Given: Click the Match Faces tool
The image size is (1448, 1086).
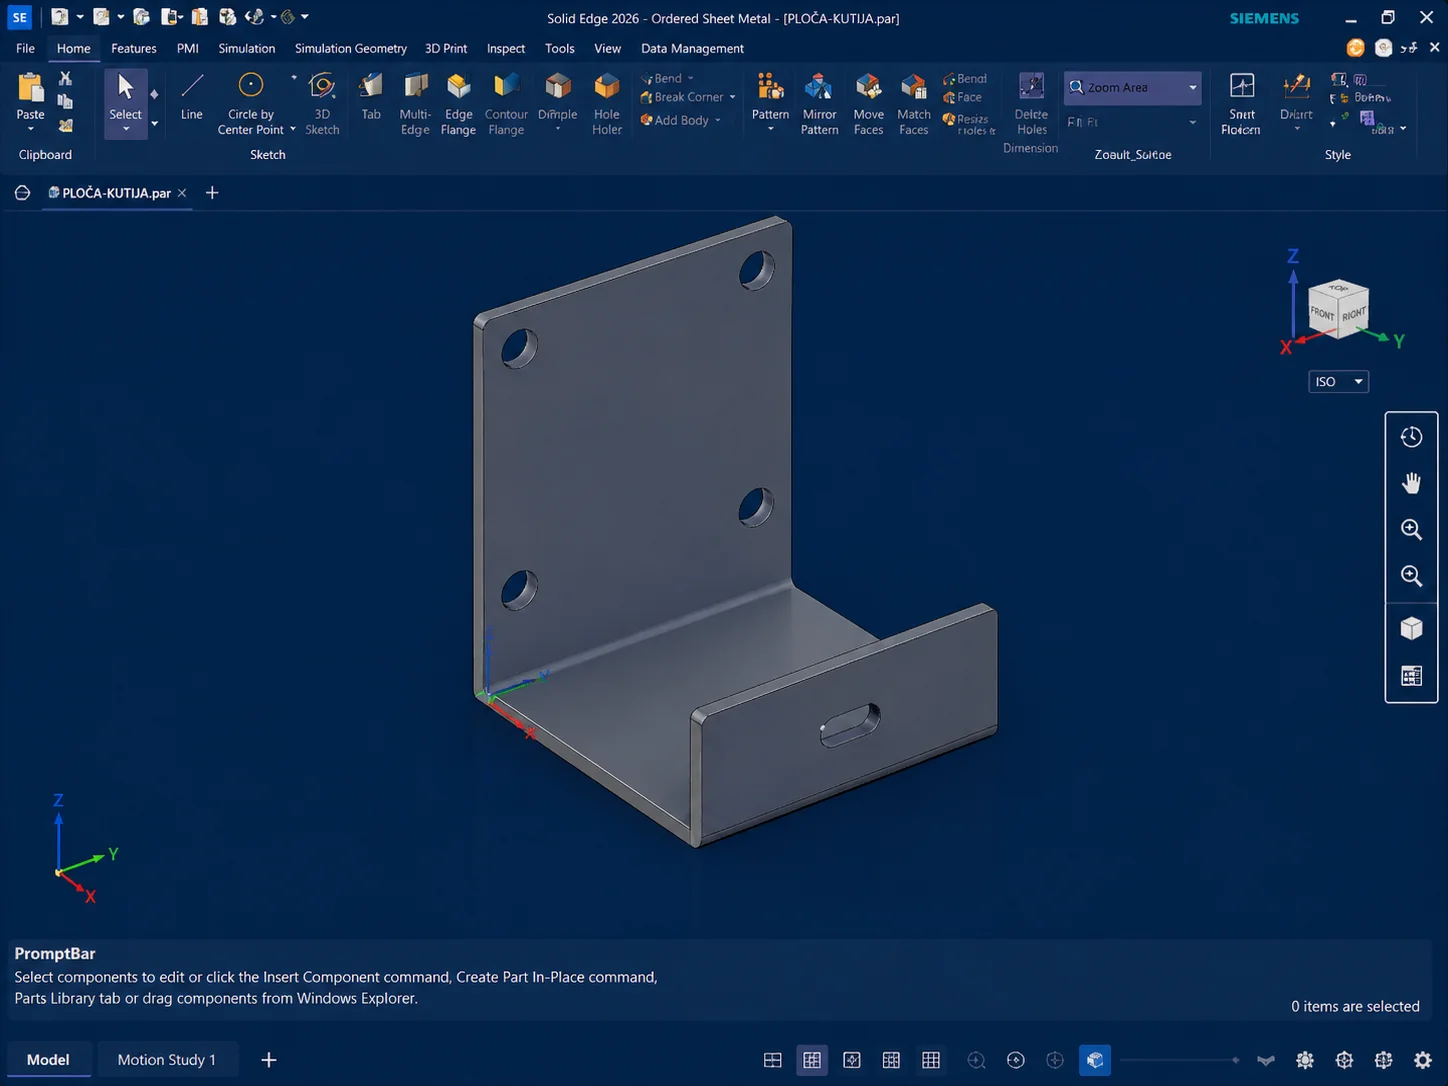Looking at the screenshot, I should click(914, 104).
